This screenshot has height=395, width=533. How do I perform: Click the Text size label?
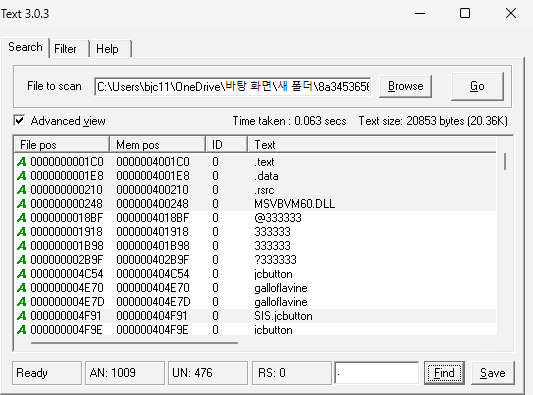[x=433, y=121]
